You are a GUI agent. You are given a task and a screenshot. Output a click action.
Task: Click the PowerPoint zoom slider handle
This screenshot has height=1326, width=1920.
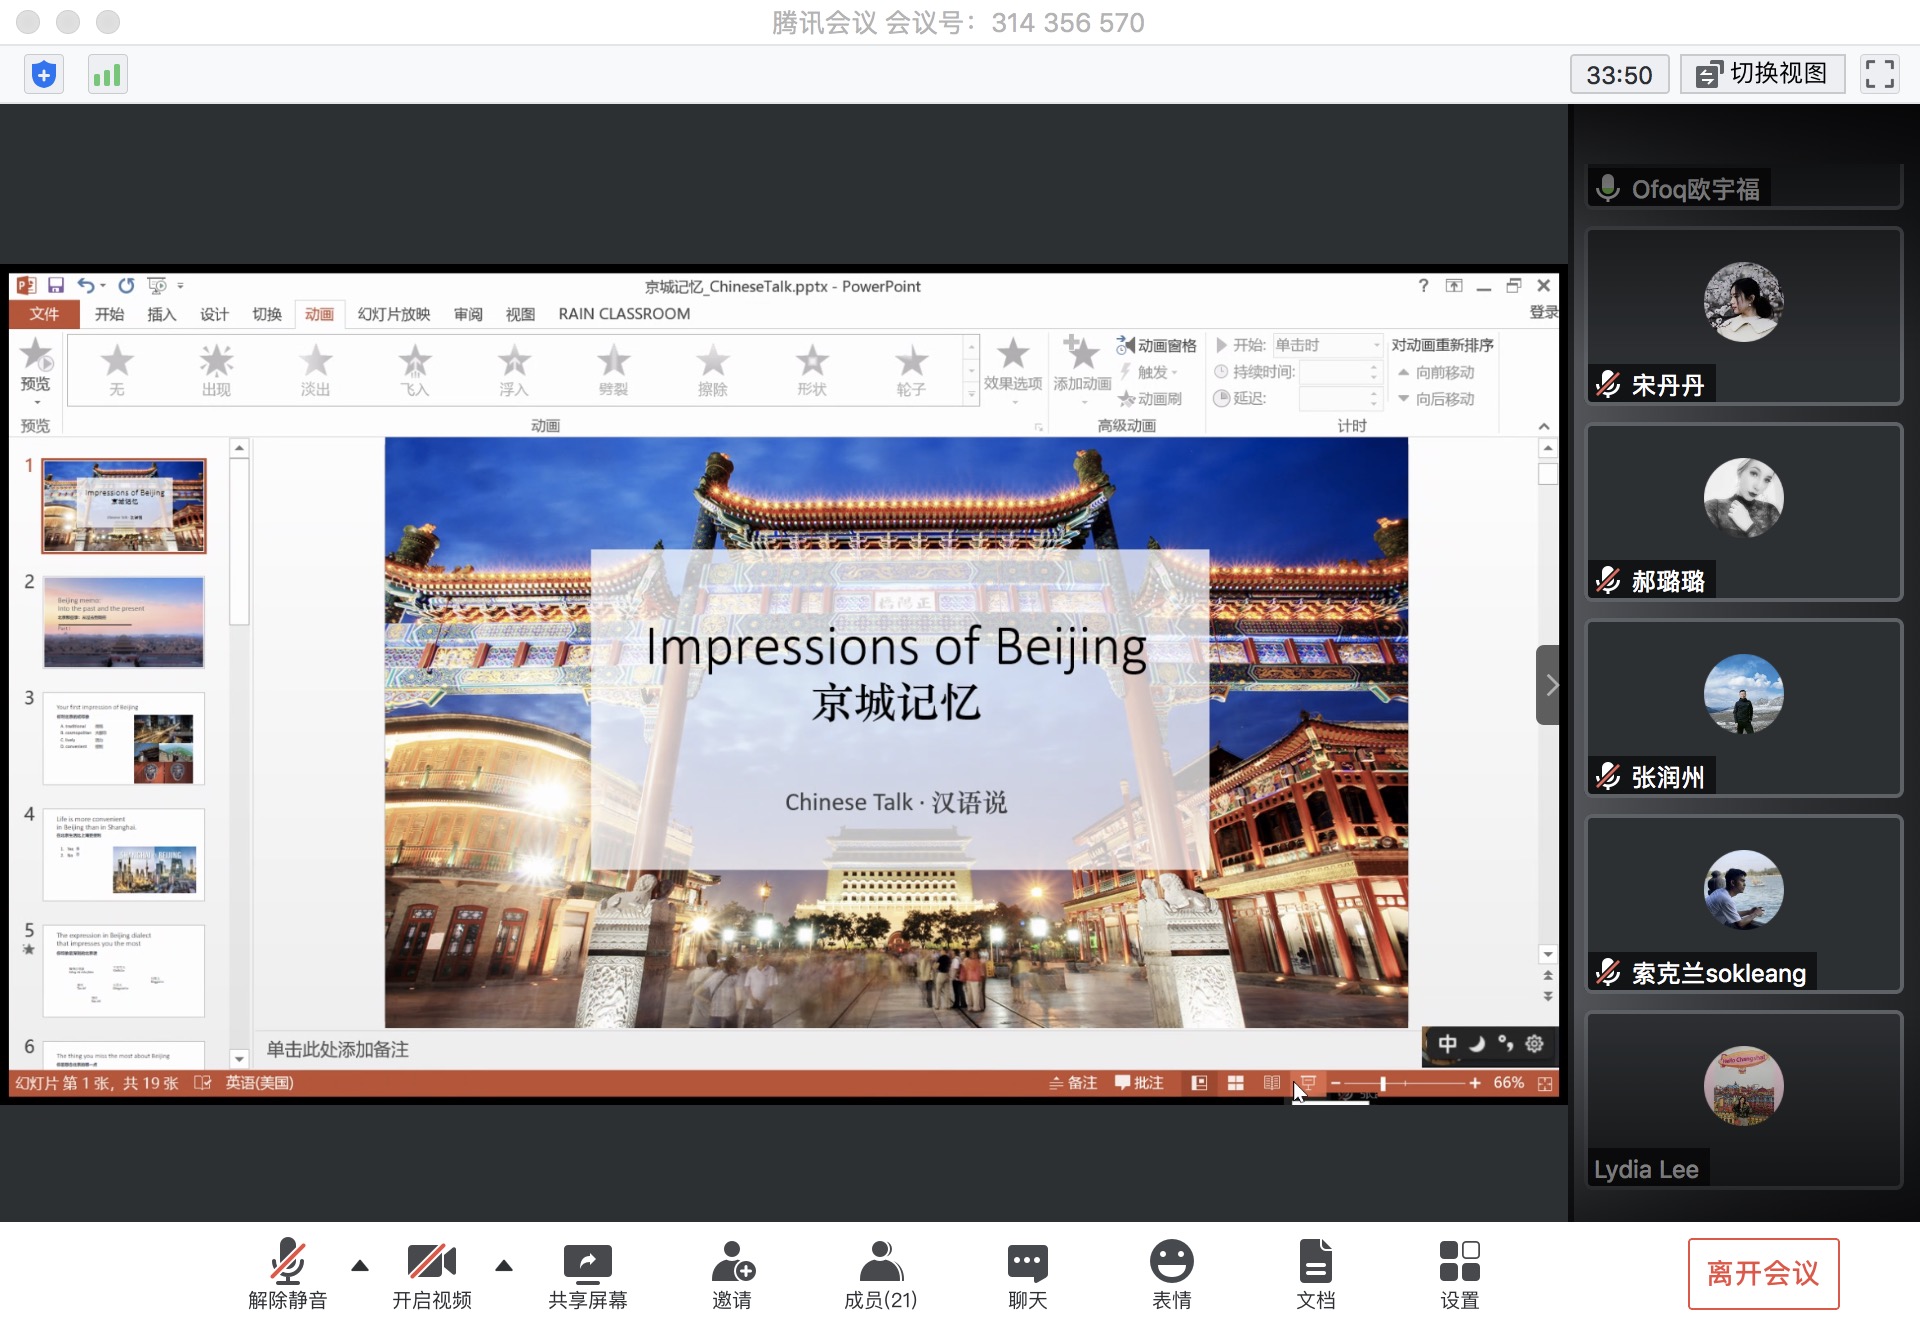1383,1083
